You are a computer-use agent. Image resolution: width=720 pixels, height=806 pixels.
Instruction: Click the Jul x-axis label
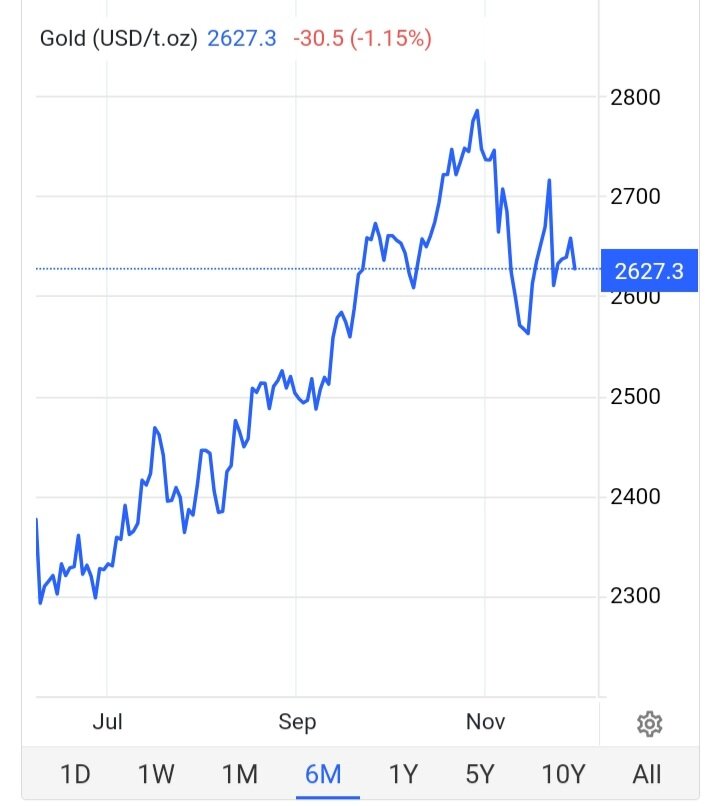(107, 722)
